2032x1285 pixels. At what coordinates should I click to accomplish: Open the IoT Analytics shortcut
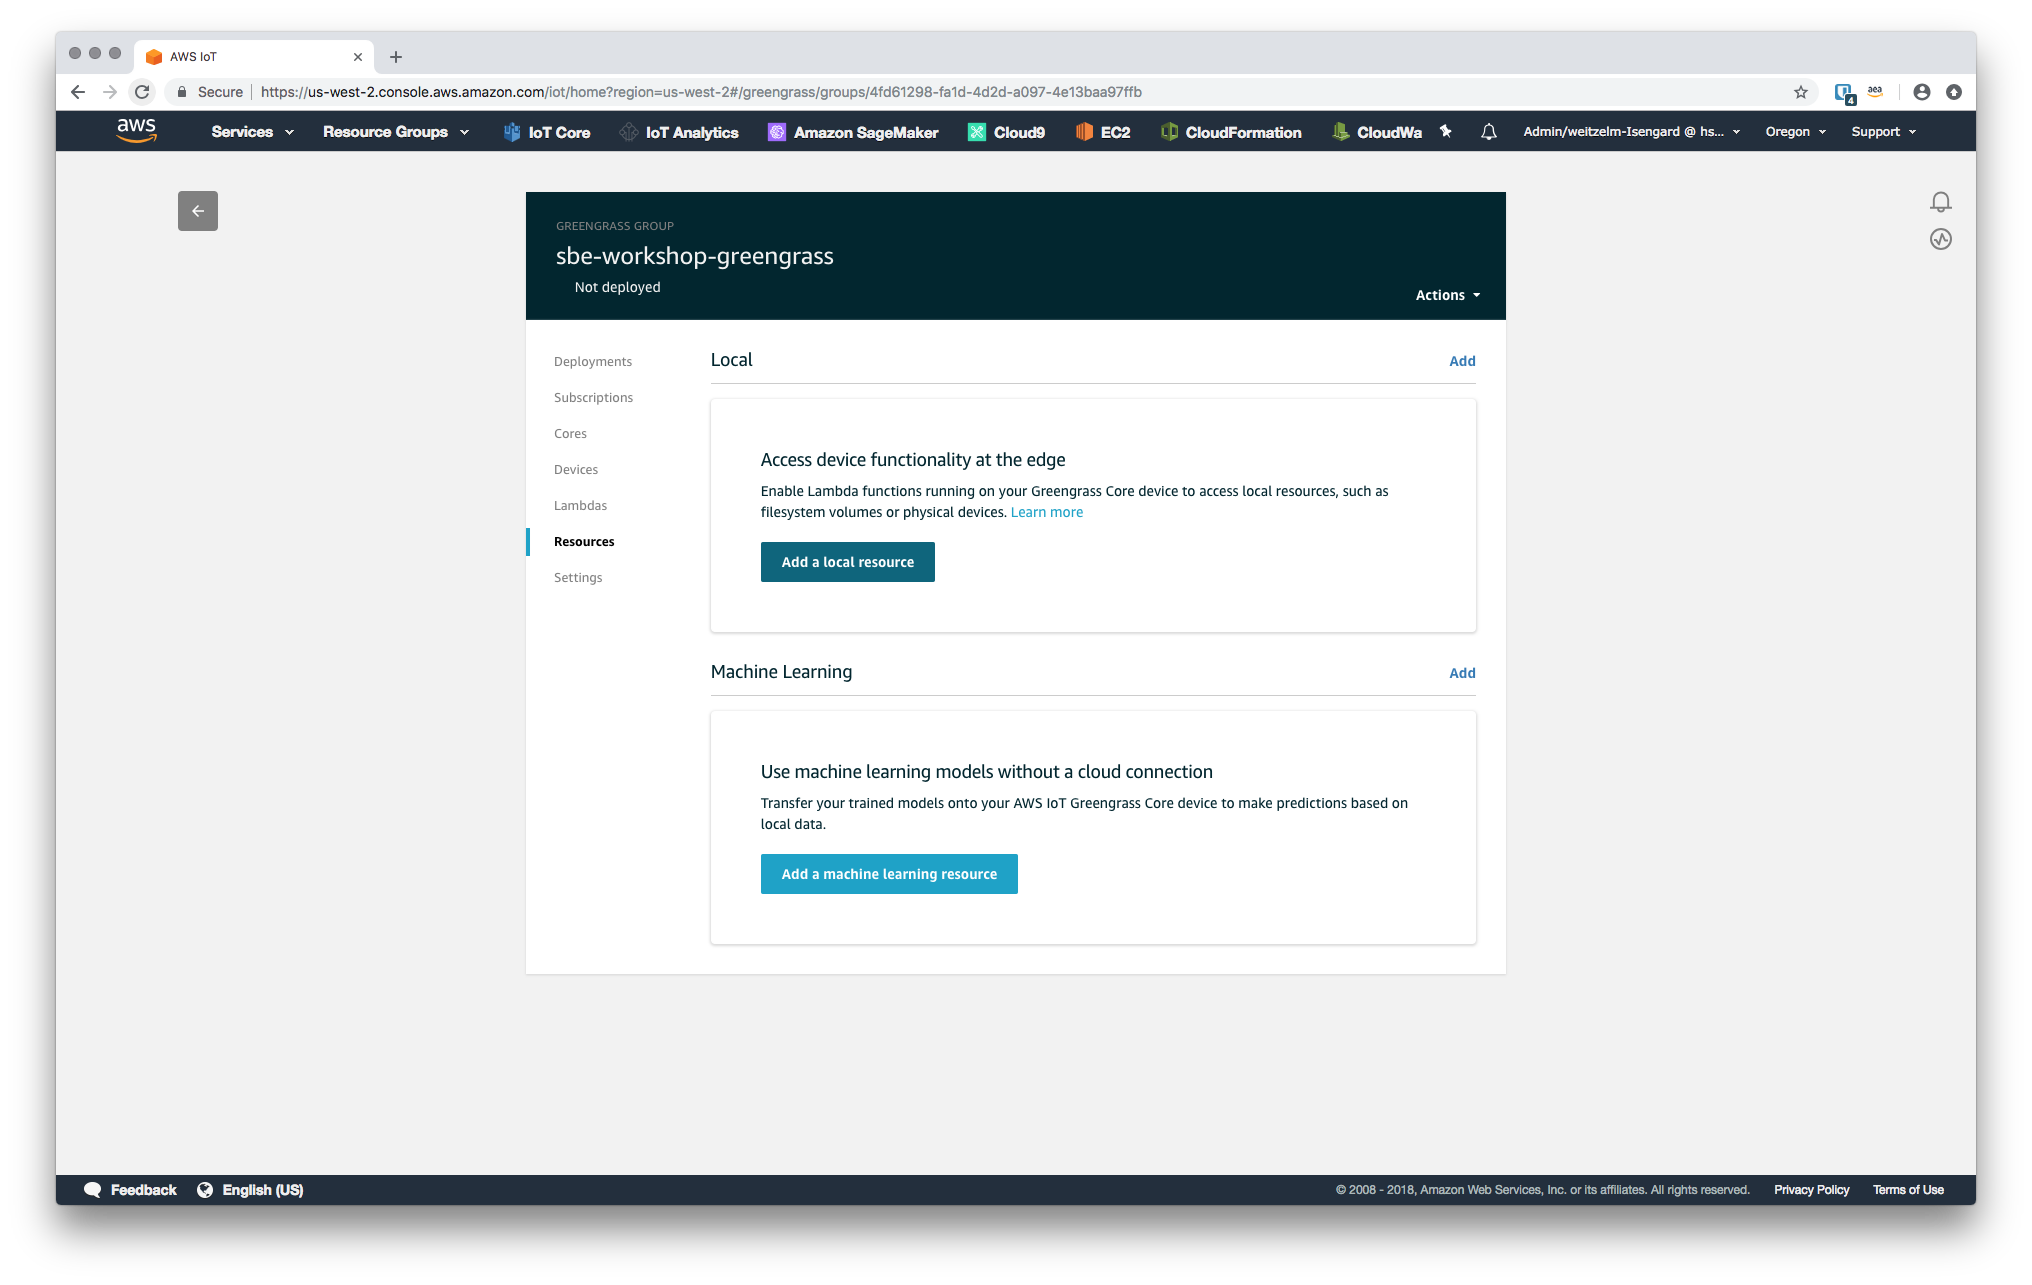[x=679, y=132]
